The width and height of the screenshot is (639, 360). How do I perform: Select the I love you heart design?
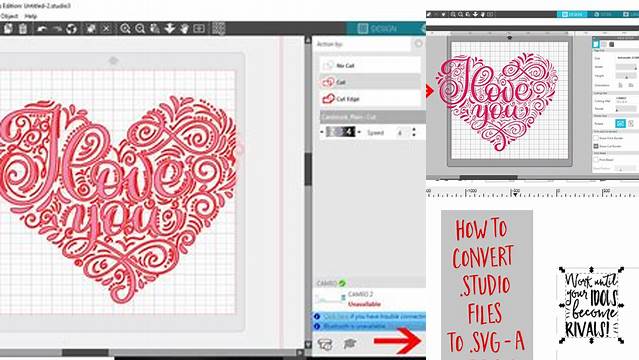tap(118, 200)
